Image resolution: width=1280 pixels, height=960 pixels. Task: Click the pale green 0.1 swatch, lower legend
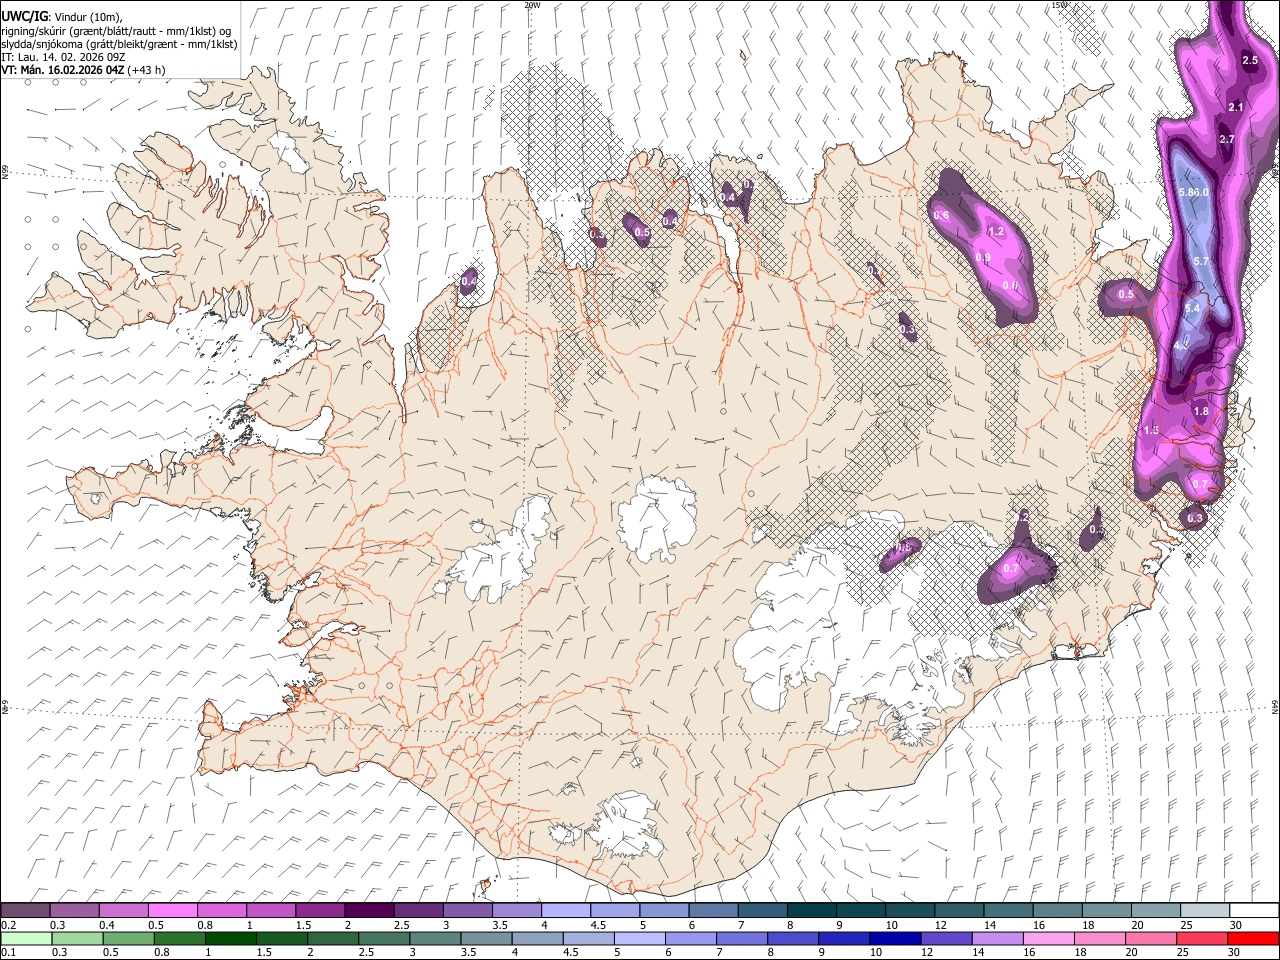click(x=26, y=938)
